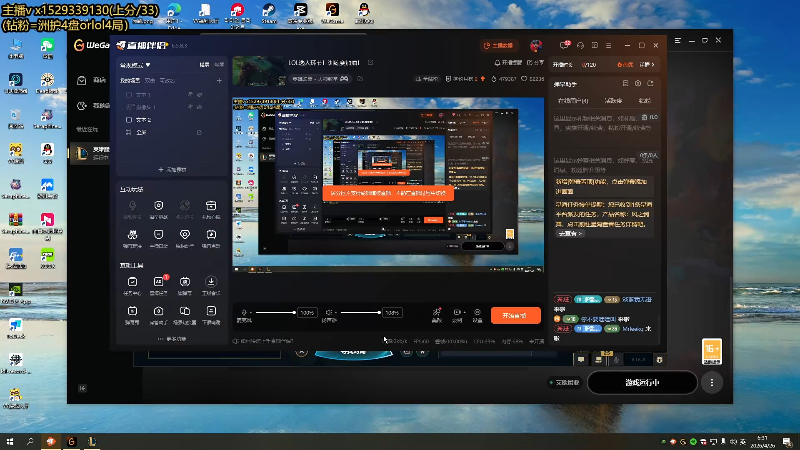Switch to the portrait orientation tab
This screenshot has width=800, height=450.
[219, 65]
